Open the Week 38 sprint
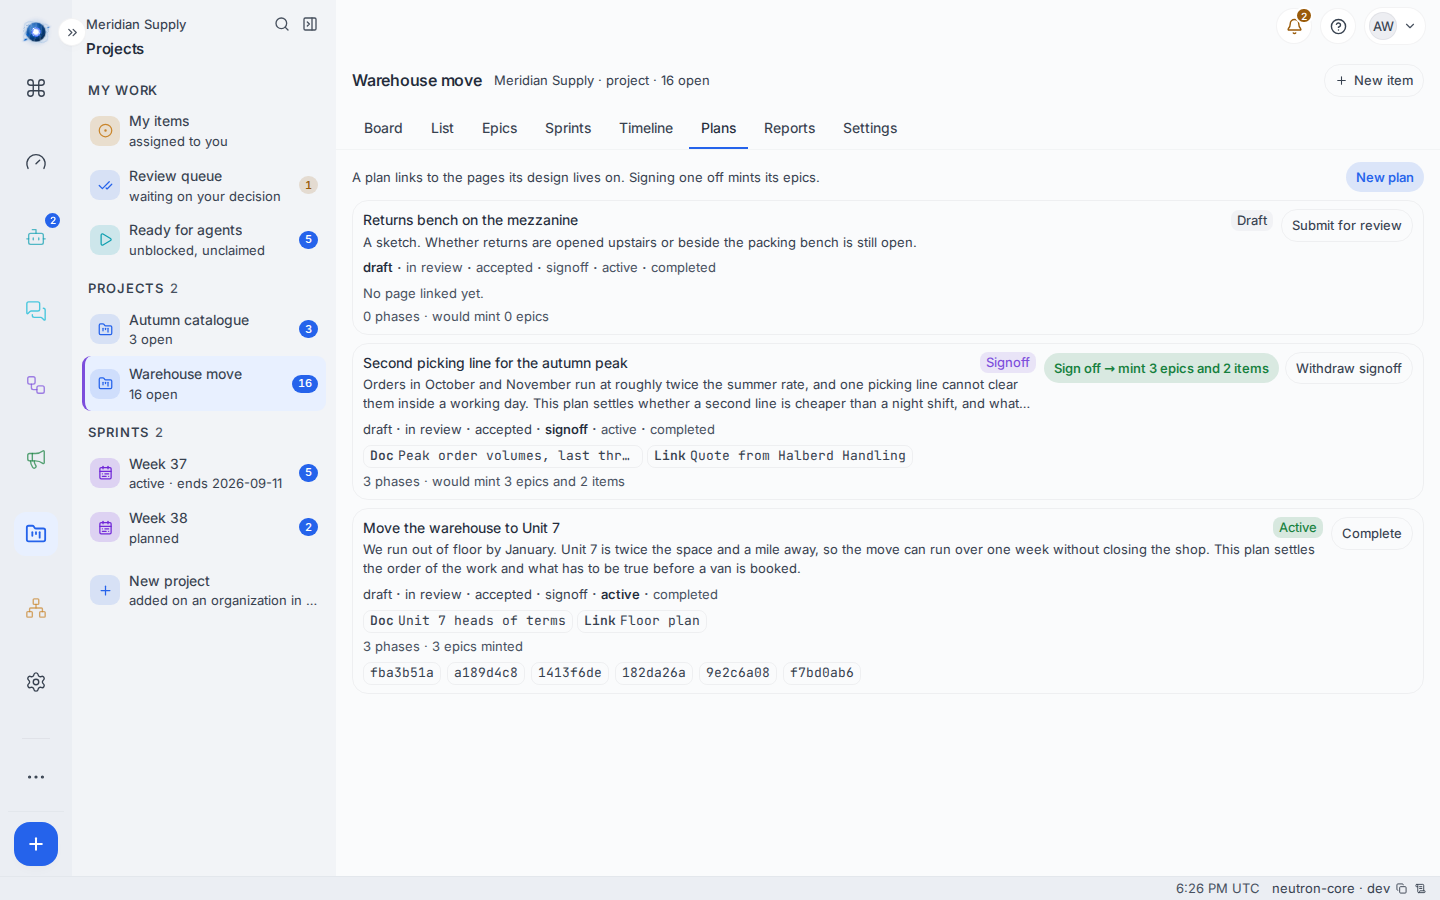The height and width of the screenshot is (900, 1440). (x=204, y=527)
